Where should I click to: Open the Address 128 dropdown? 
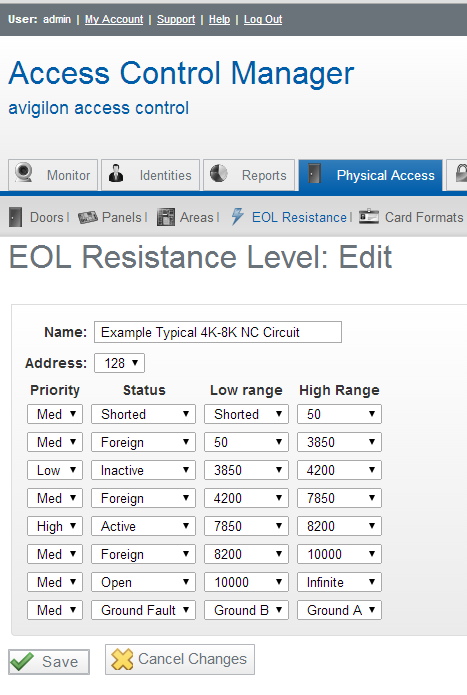[120, 363]
